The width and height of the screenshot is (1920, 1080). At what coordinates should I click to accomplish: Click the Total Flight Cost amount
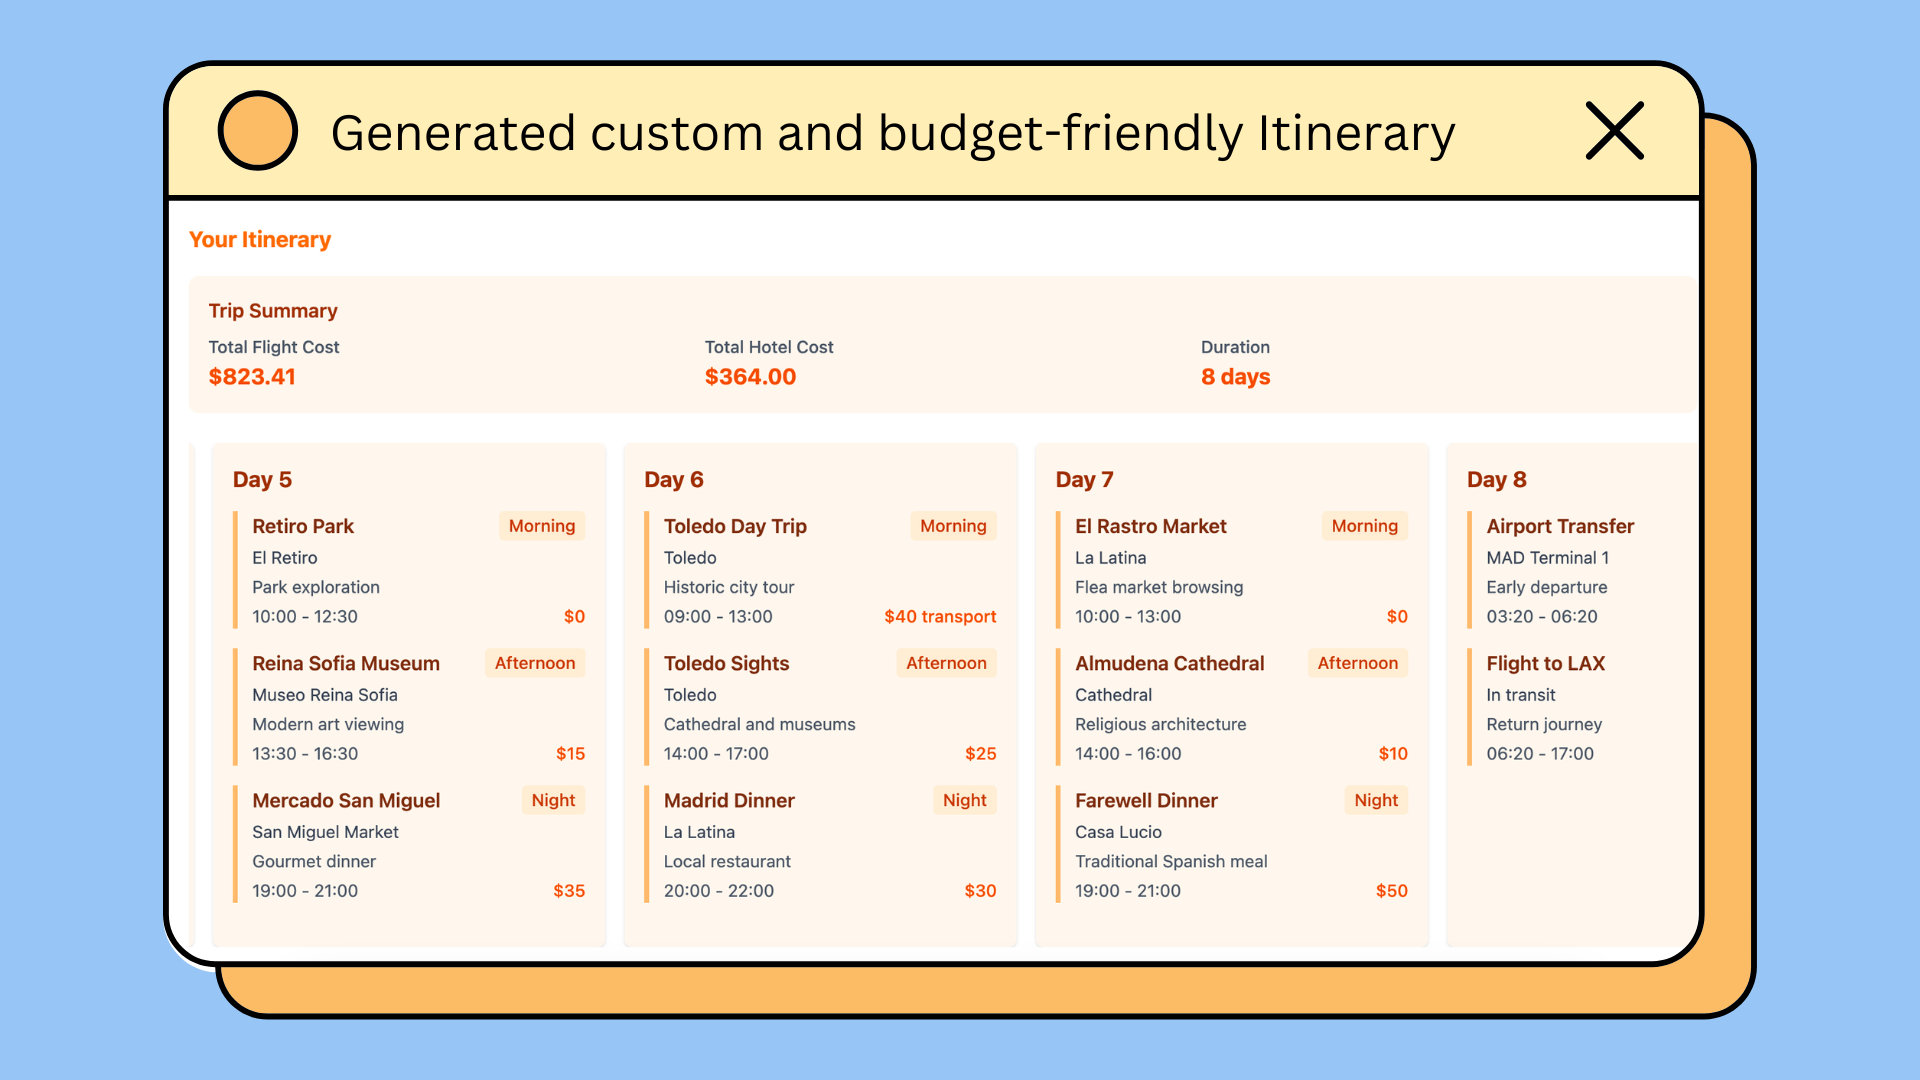pos(252,377)
